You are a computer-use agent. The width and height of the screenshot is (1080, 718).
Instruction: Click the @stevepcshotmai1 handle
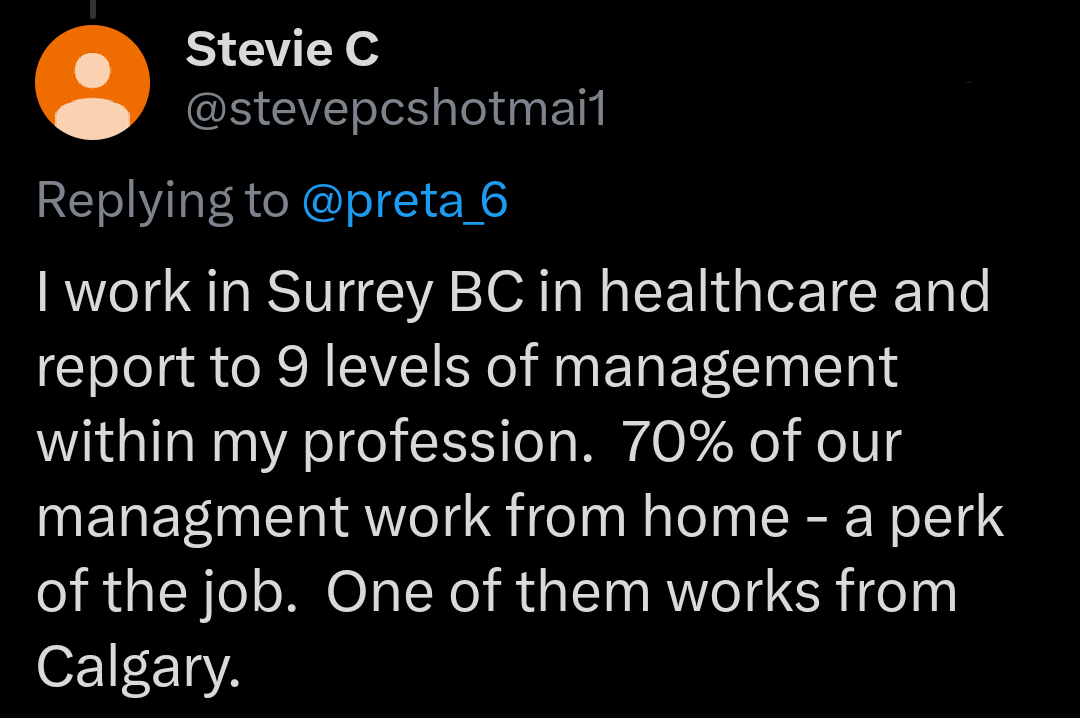coord(396,111)
